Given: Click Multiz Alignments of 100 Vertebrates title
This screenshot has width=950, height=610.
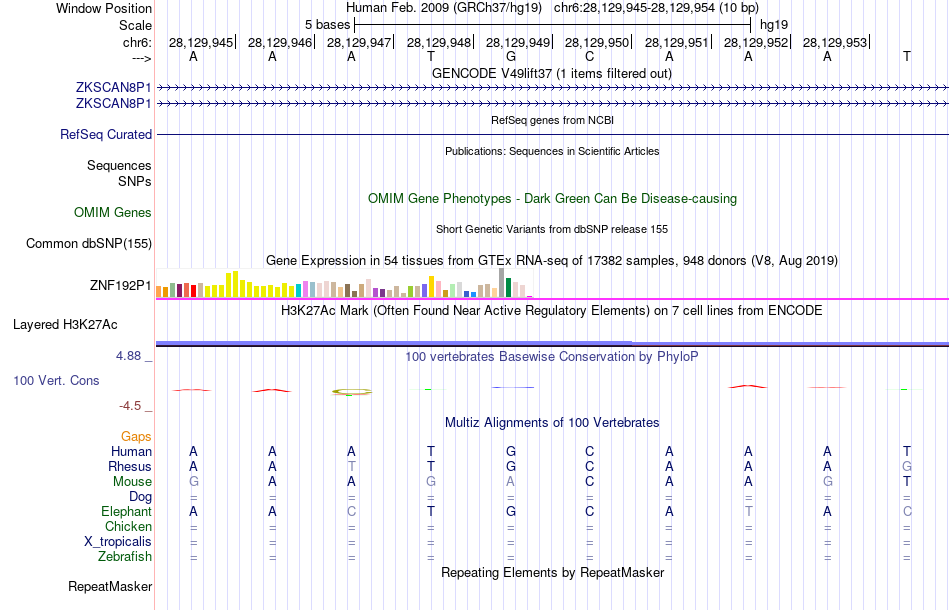Looking at the screenshot, I should coord(552,423).
